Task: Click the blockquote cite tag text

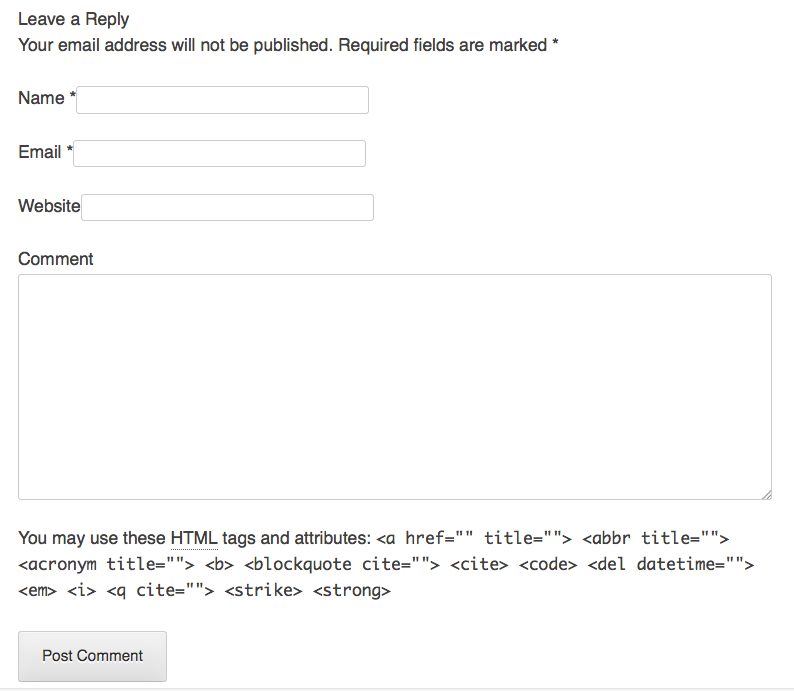Action: tap(342, 564)
